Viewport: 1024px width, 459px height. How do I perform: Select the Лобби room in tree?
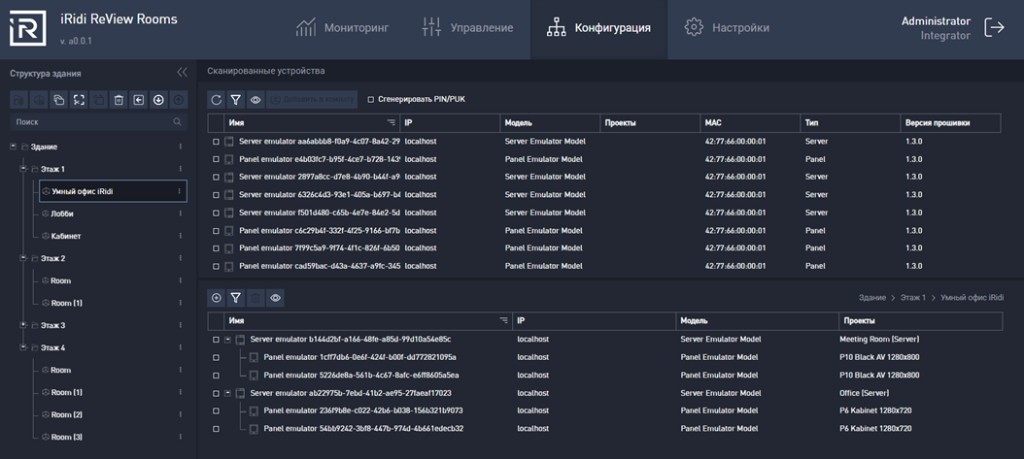click(62, 214)
